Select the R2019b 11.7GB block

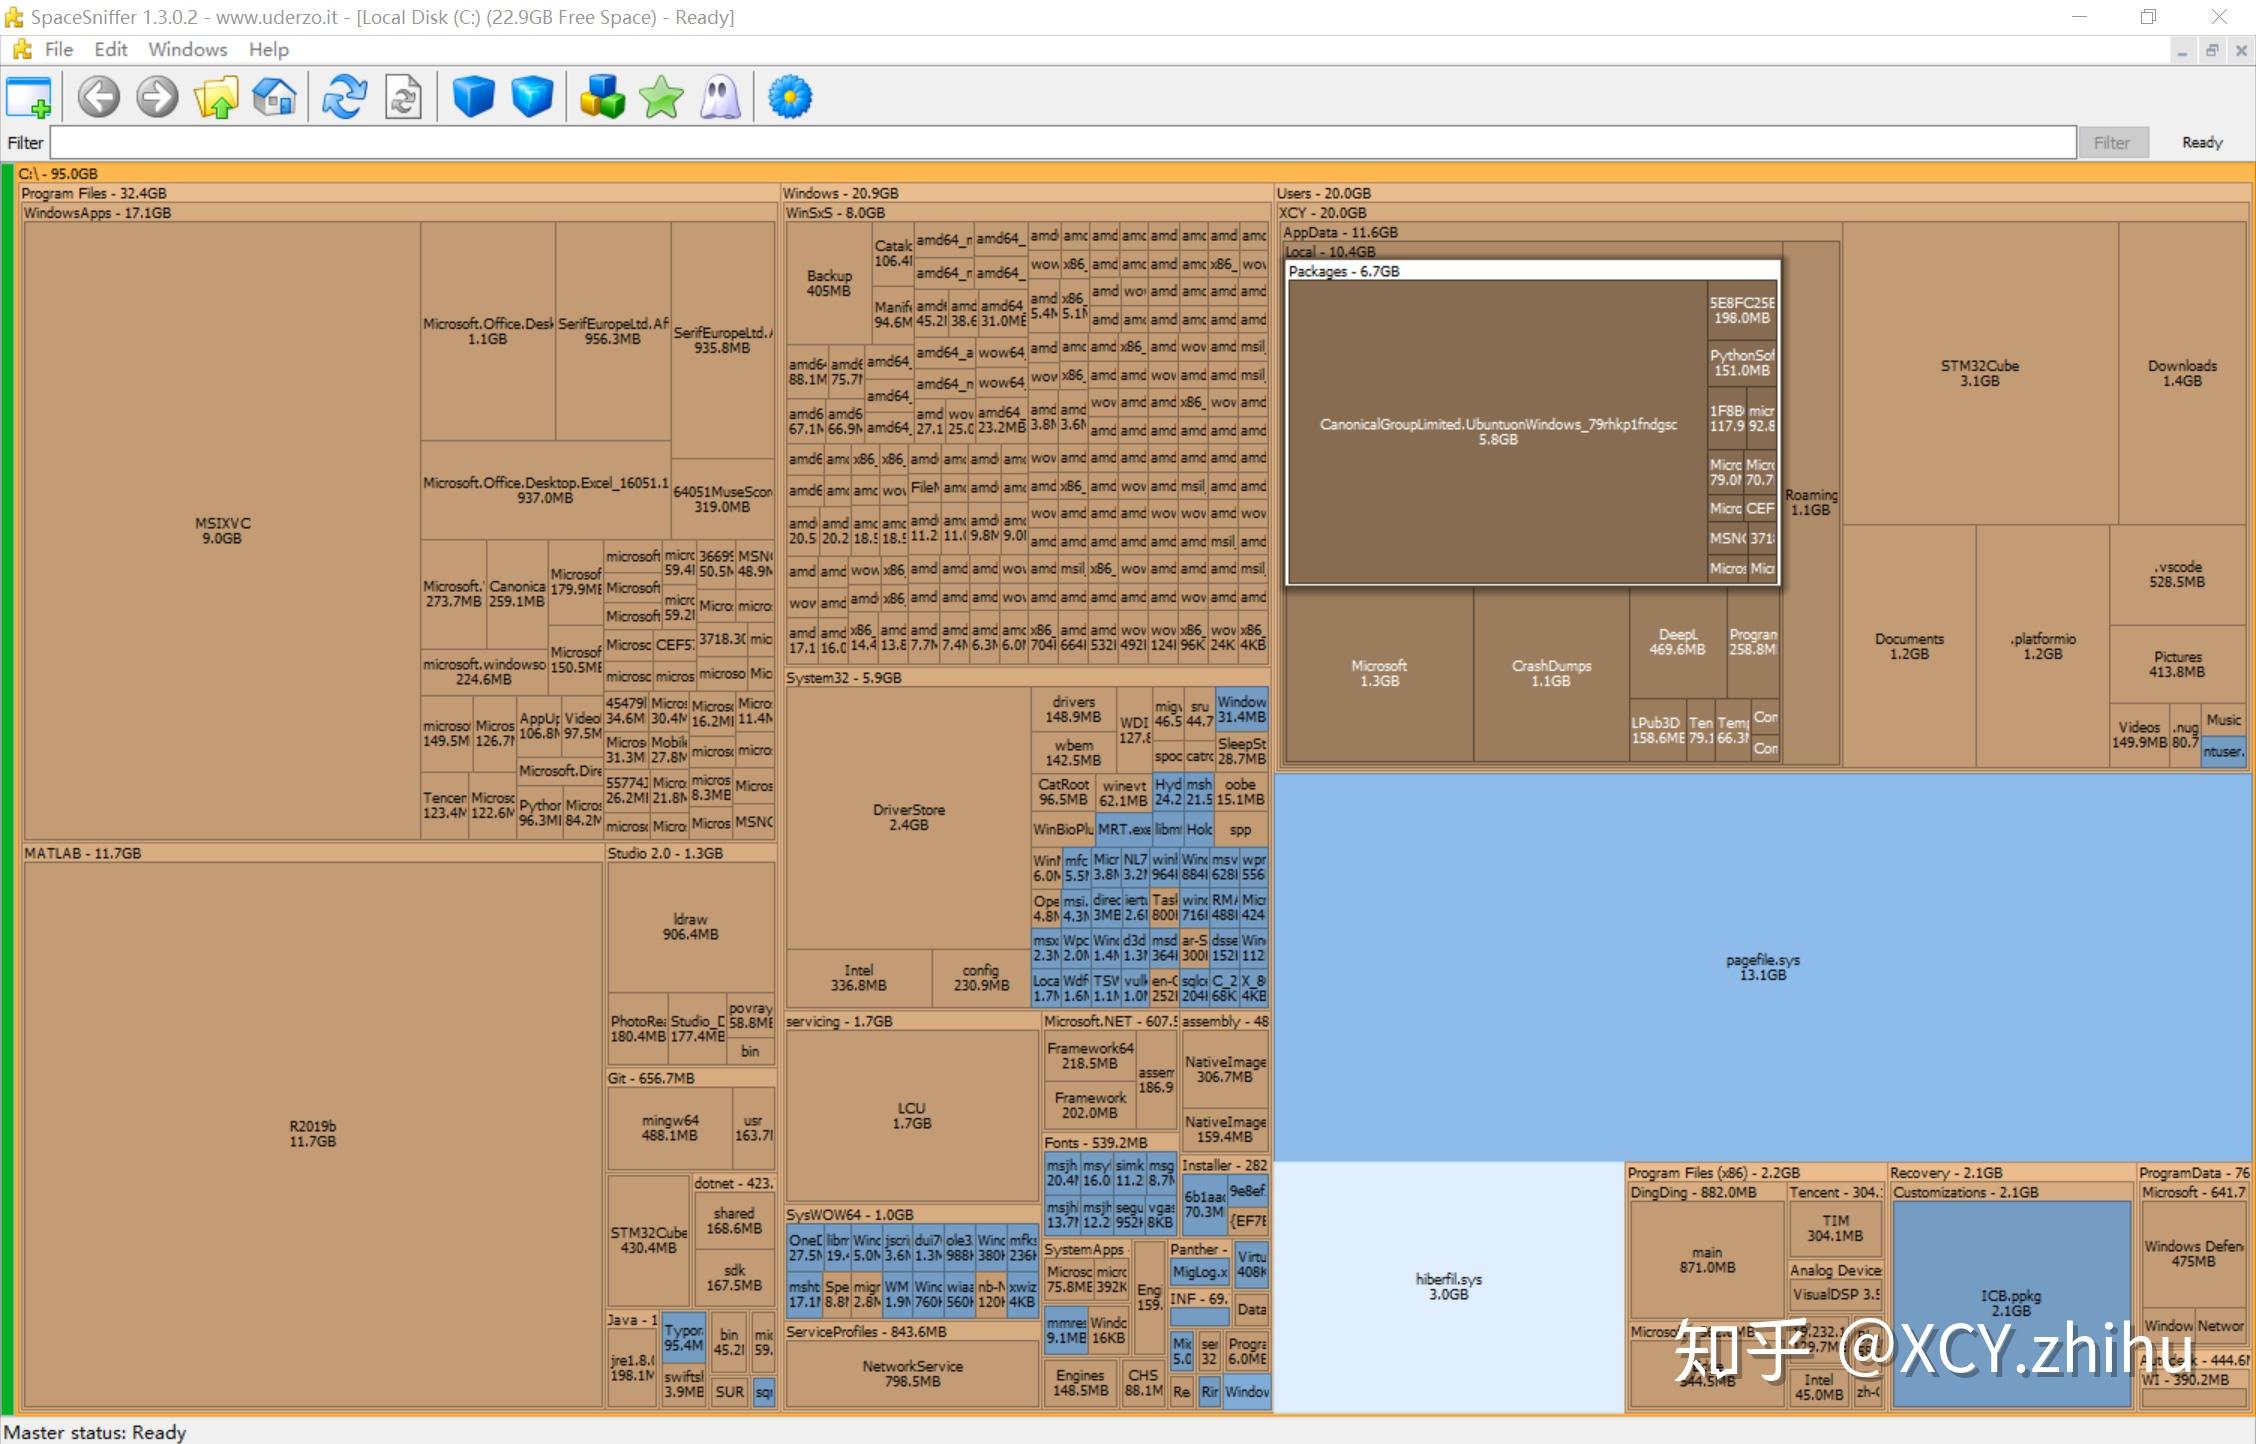313,1134
